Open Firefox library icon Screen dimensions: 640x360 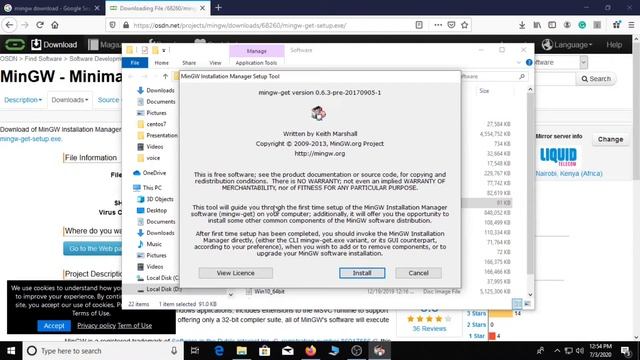tap(537, 25)
